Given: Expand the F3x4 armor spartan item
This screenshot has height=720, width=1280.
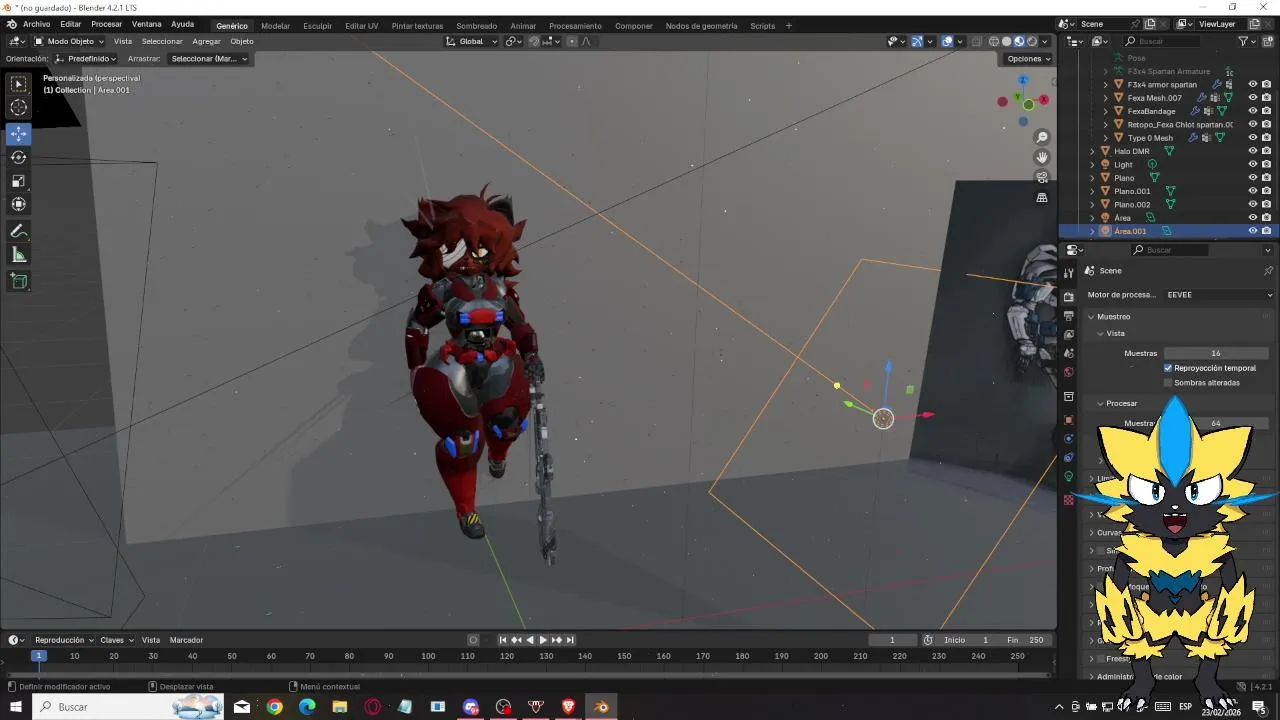Looking at the screenshot, I should pyautogui.click(x=1105, y=85).
